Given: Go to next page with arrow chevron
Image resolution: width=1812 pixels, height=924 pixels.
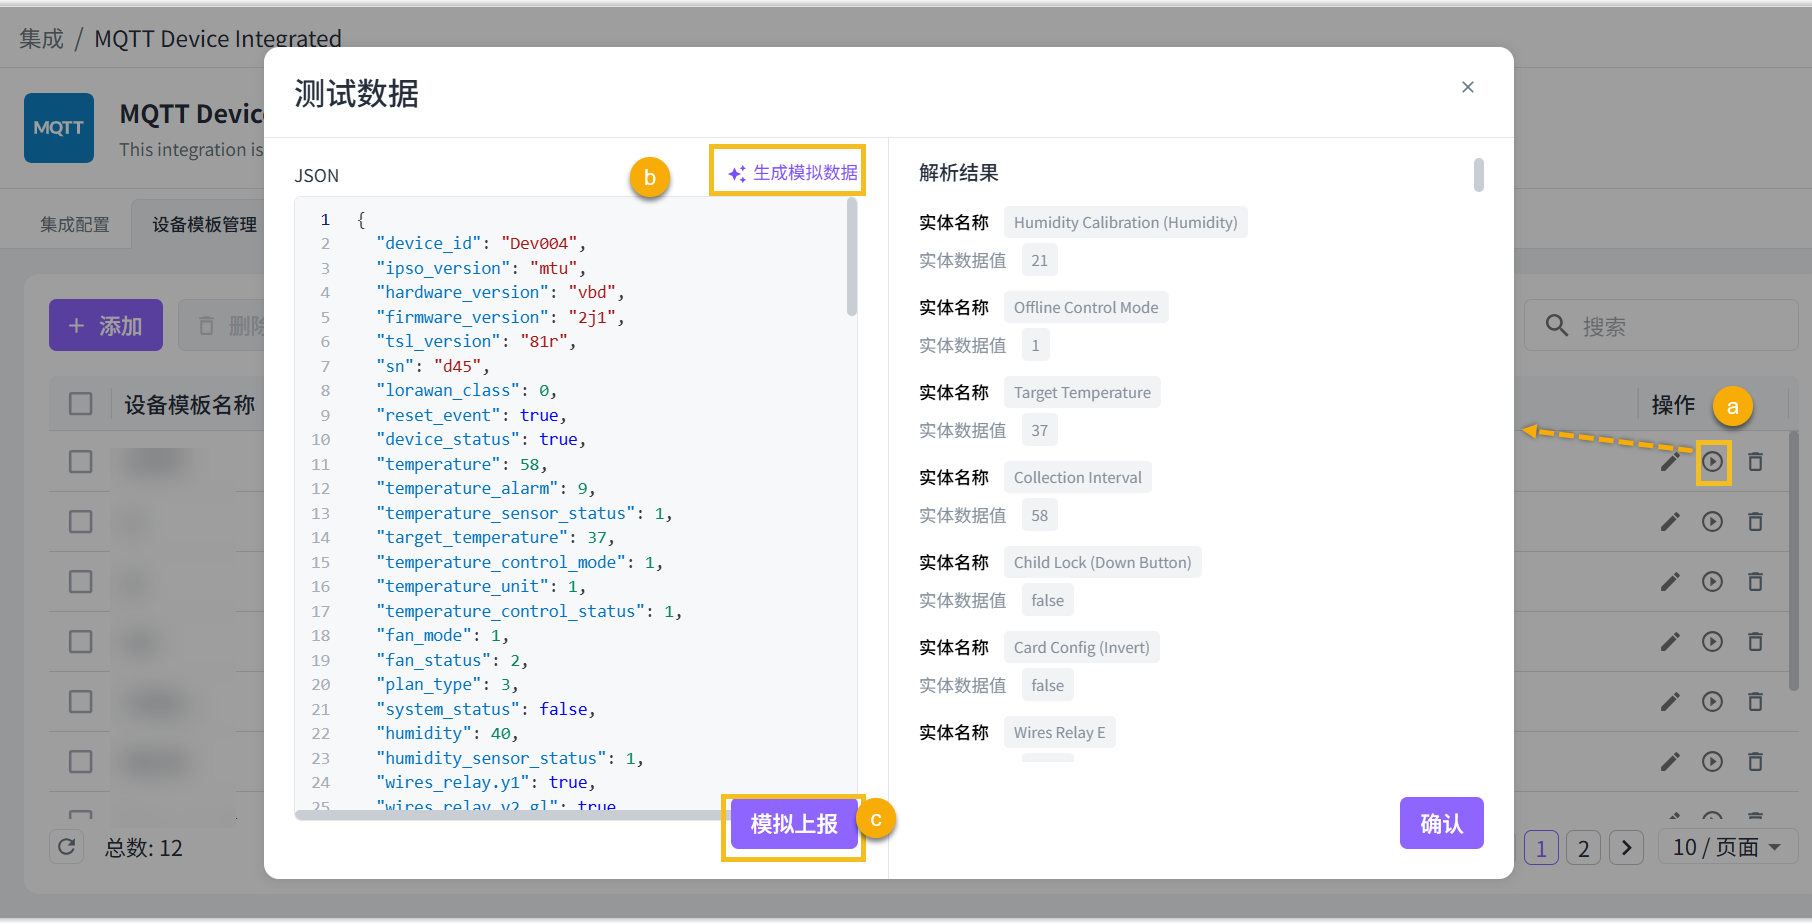Looking at the screenshot, I should click(1626, 848).
